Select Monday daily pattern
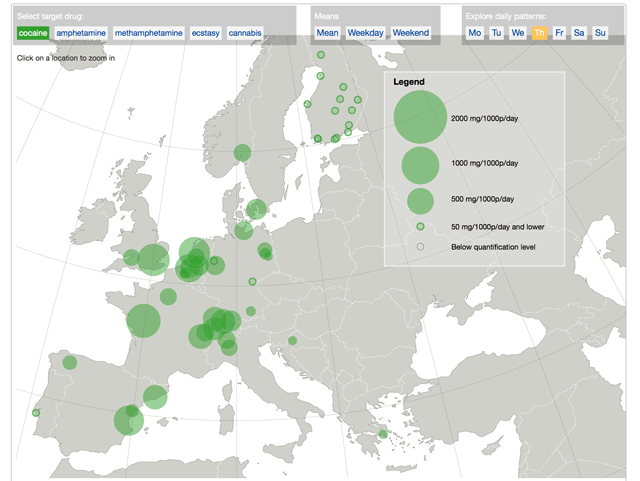This screenshot has width=640, height=481. coord(475,33)
